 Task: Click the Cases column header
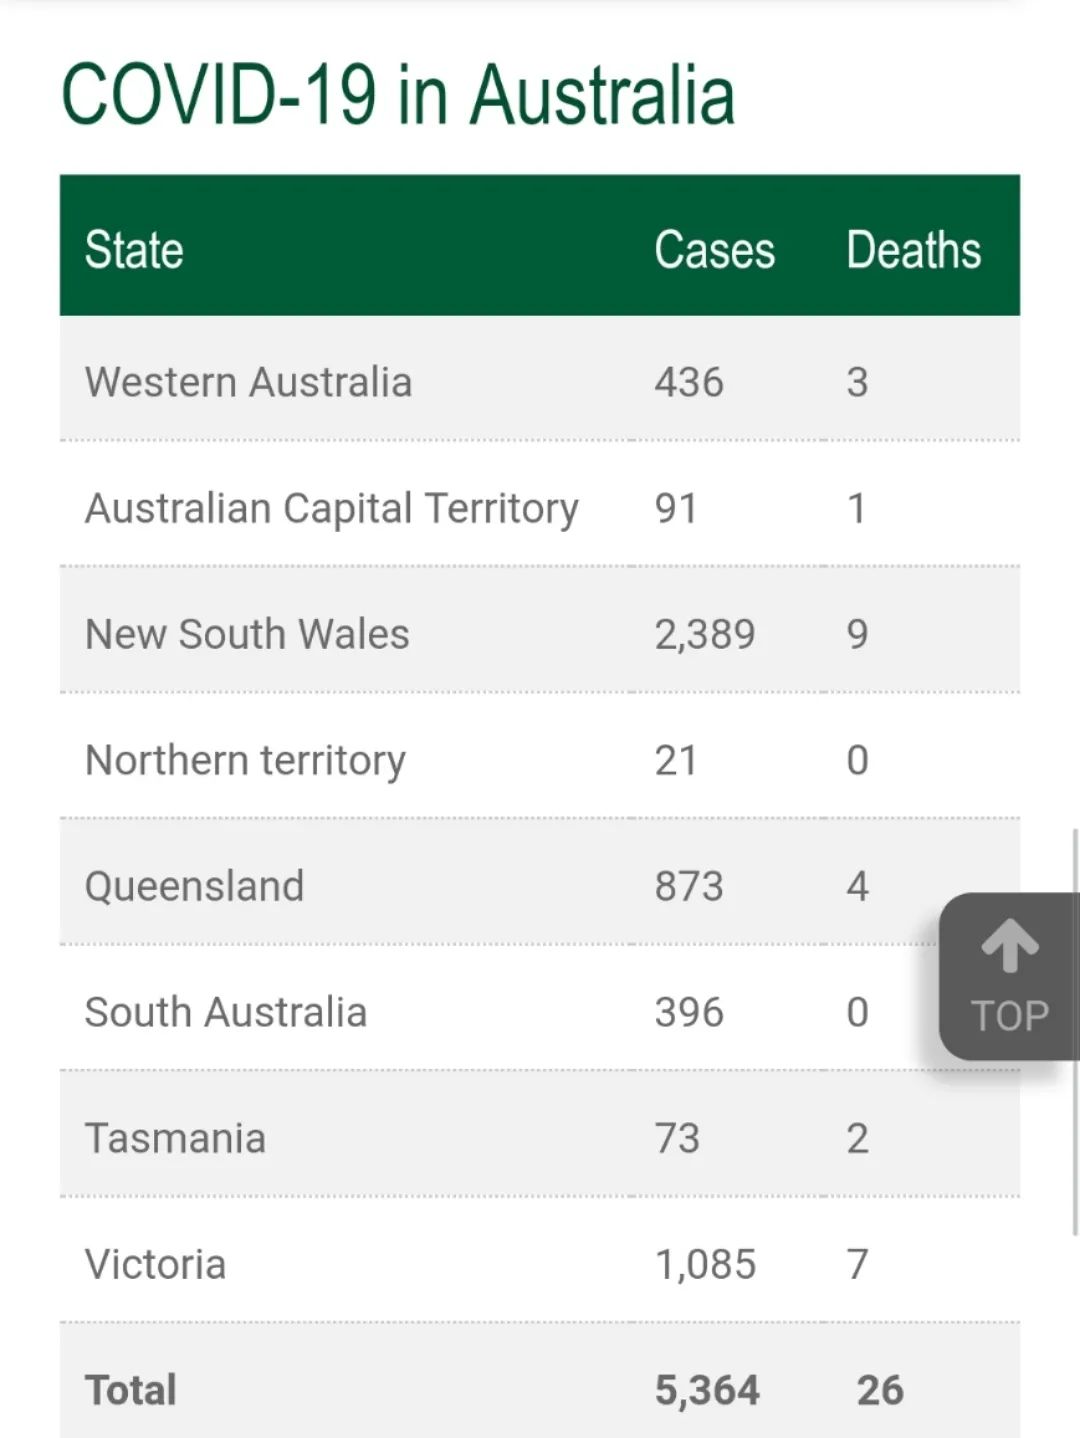[715, 249]
